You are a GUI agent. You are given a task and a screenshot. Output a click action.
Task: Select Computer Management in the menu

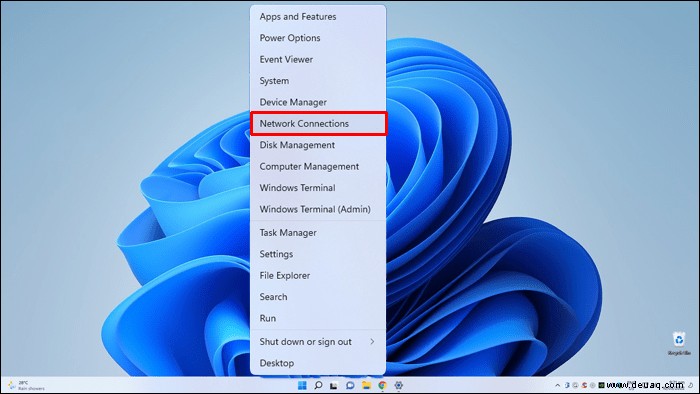(318, 166)
